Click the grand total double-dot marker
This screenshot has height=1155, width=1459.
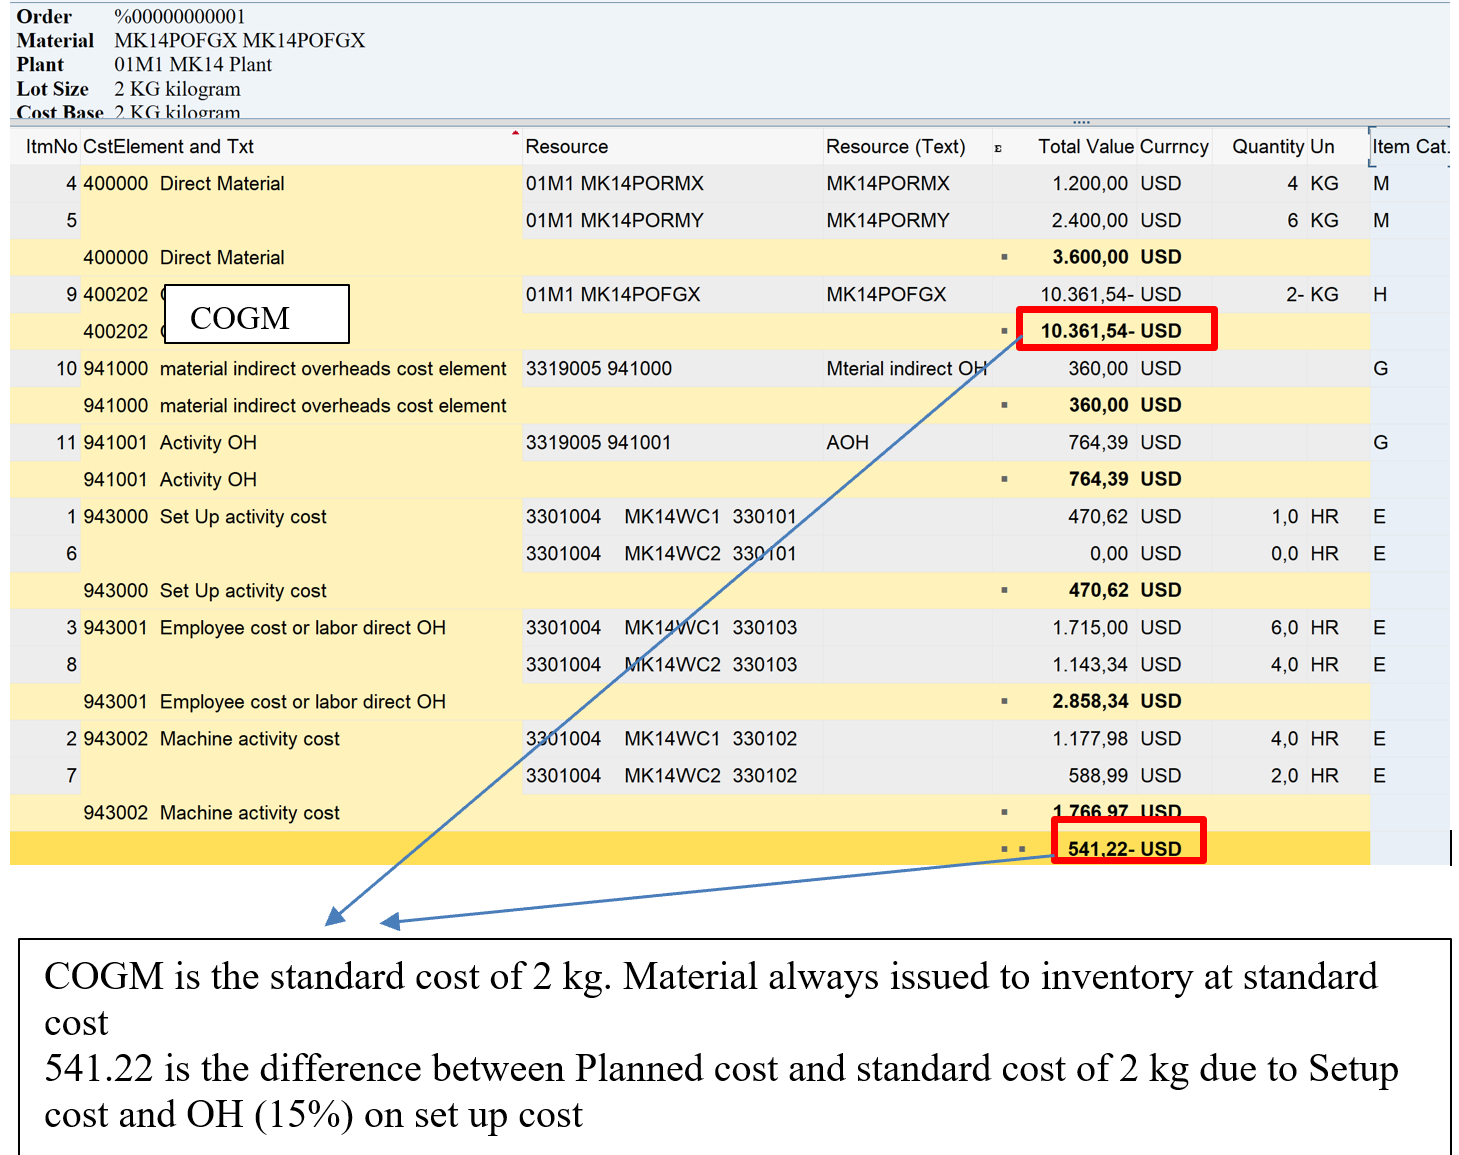pyautogui.click(x=1013, y=849)
